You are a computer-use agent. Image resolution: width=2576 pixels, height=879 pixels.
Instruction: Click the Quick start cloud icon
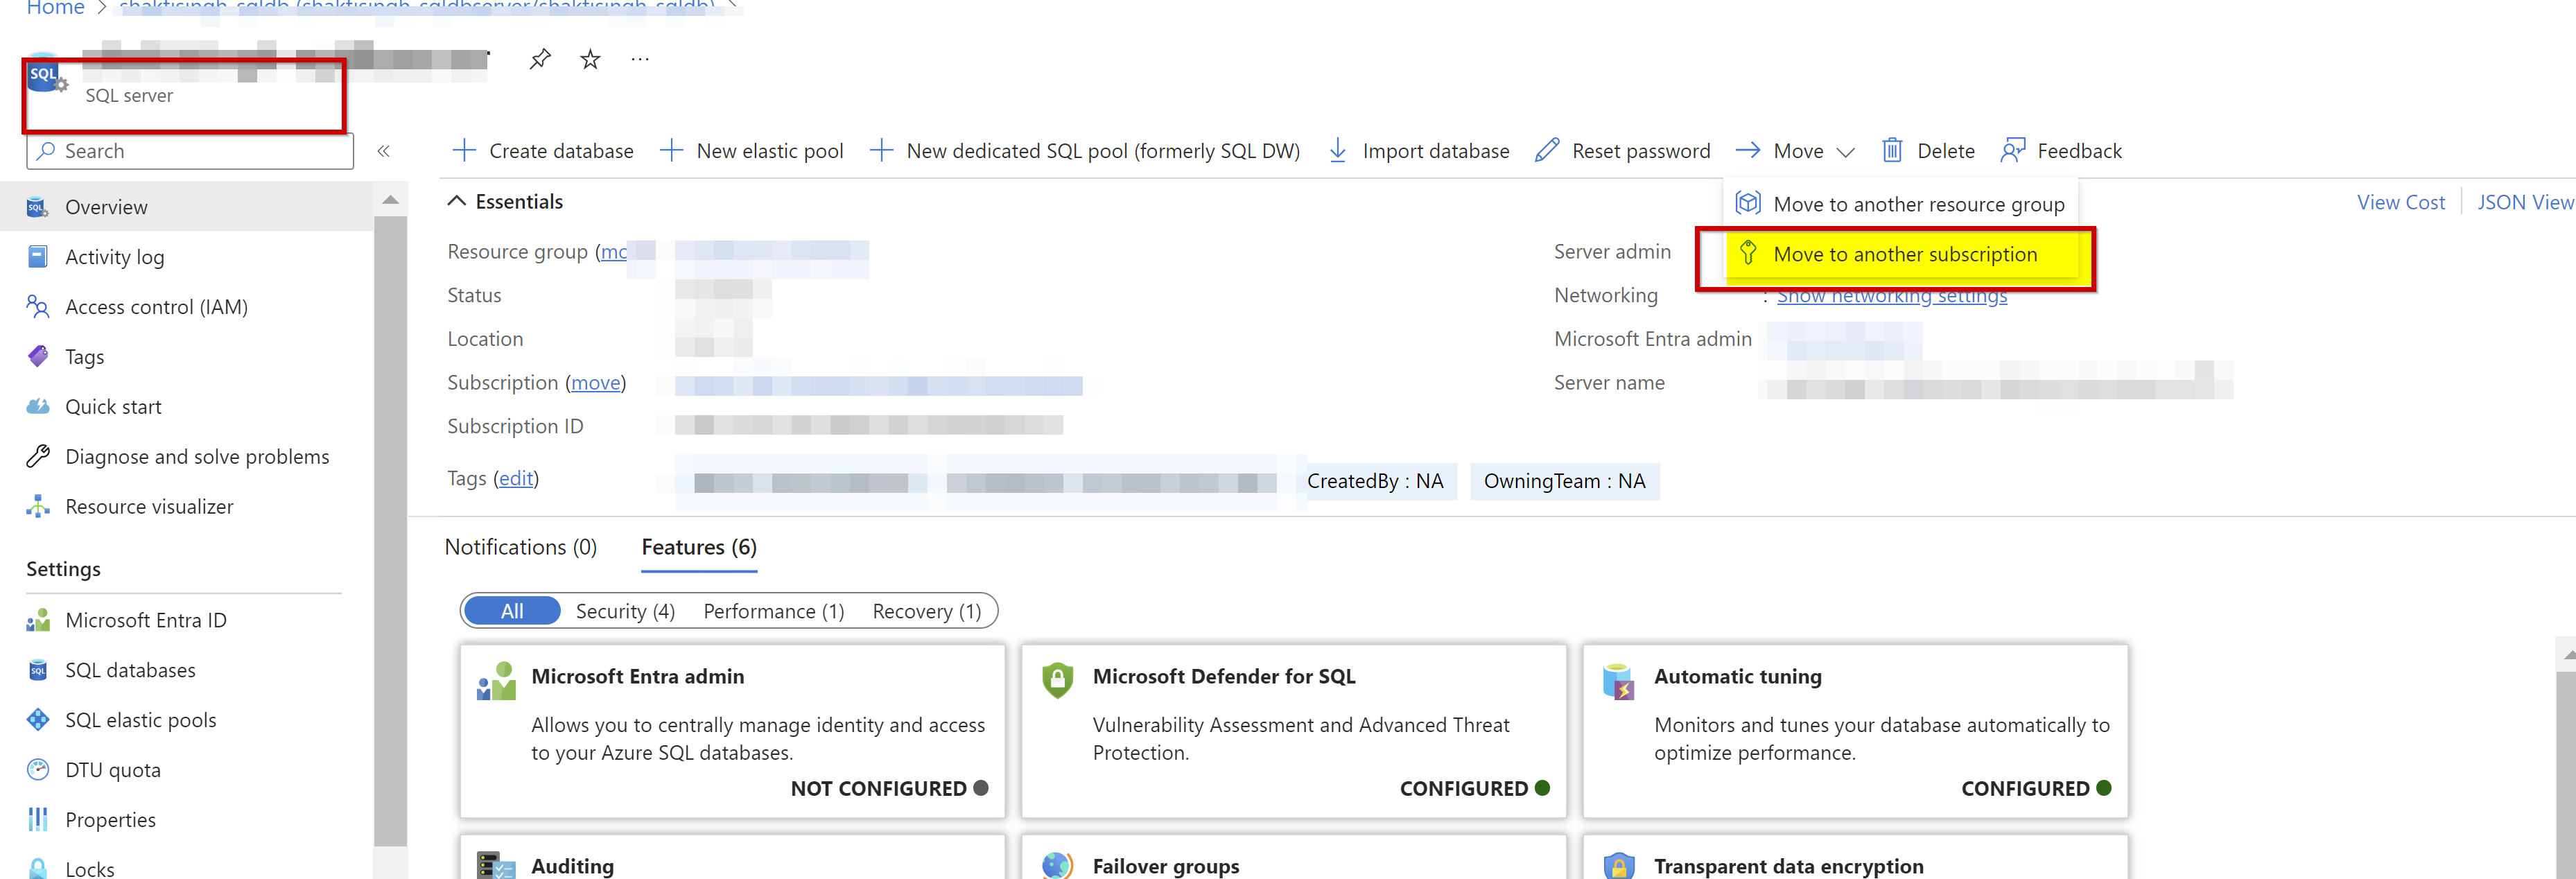[x=38, y=407]
